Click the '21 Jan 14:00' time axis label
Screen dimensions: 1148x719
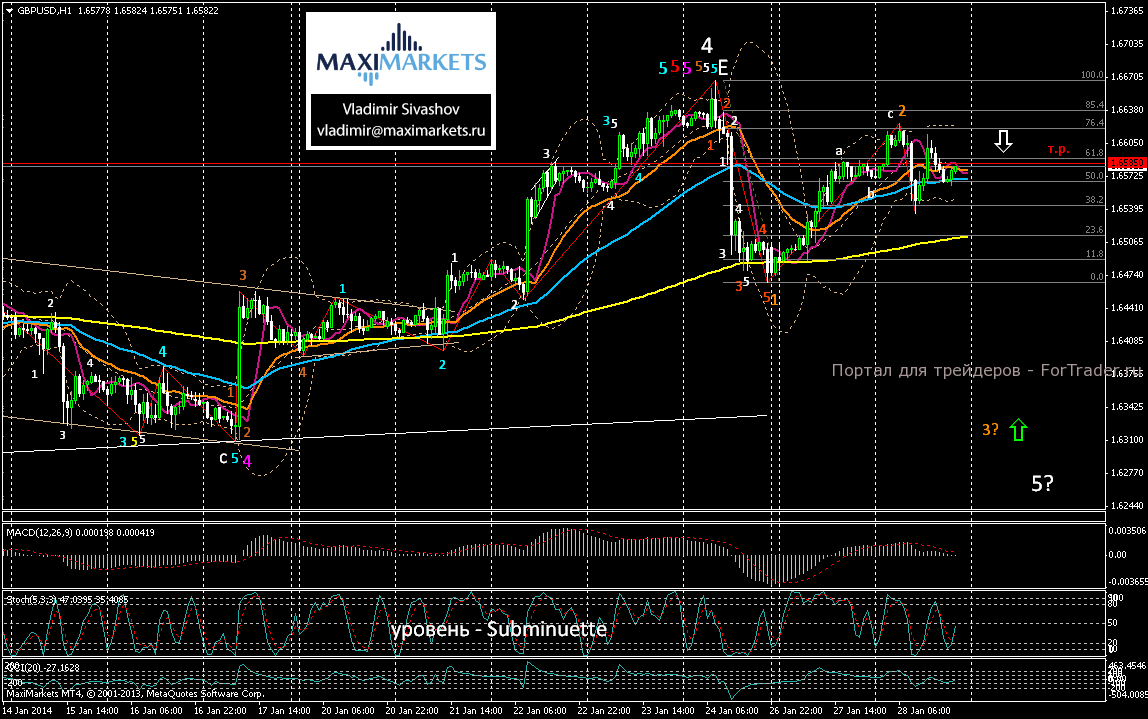(x=476, y=710)
